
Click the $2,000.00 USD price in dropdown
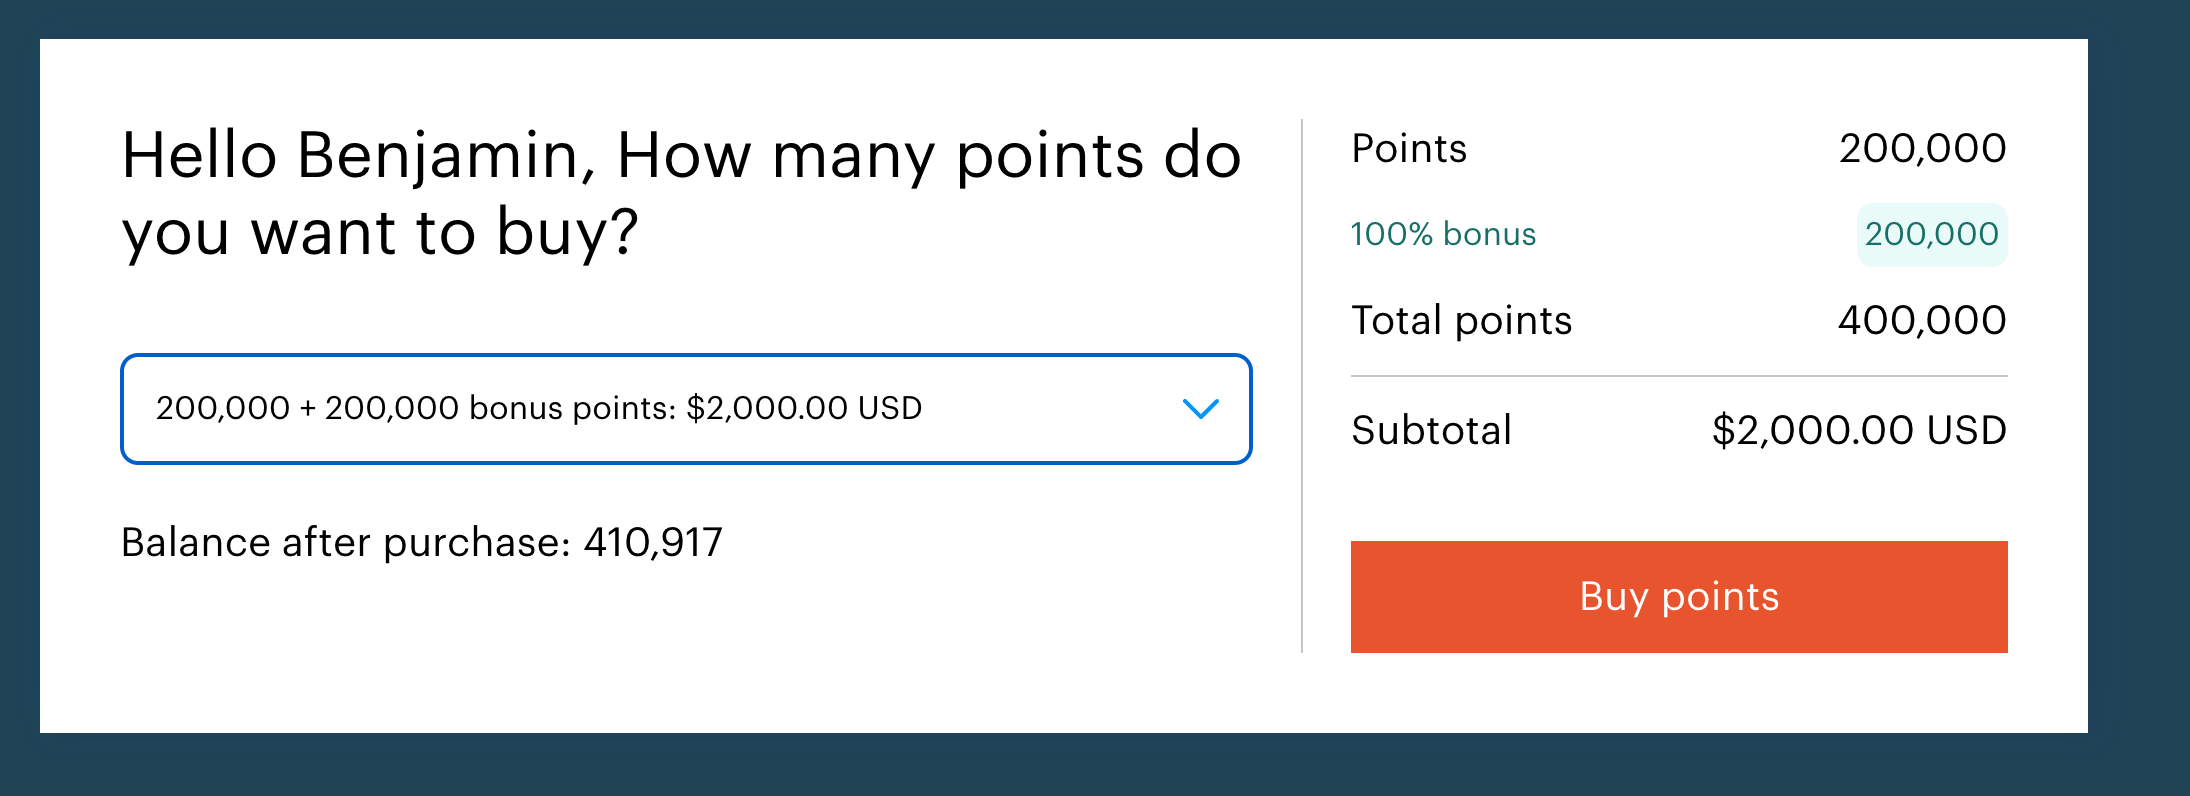(x=804, y=408)
